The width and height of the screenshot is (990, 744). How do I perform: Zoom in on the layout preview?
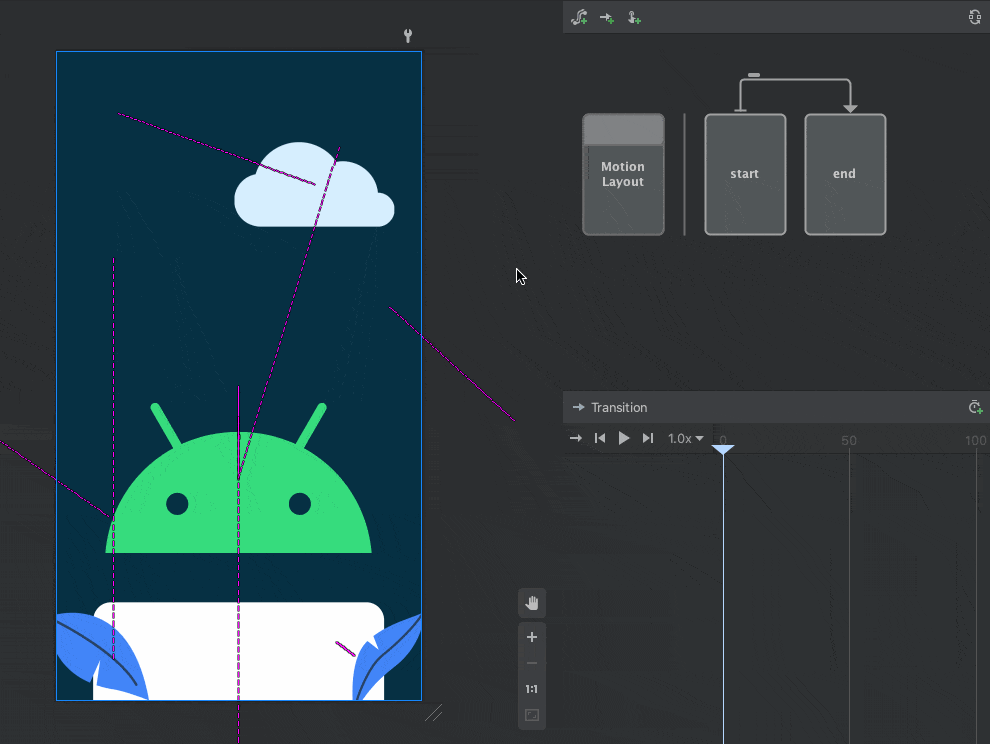coord(532,637)
